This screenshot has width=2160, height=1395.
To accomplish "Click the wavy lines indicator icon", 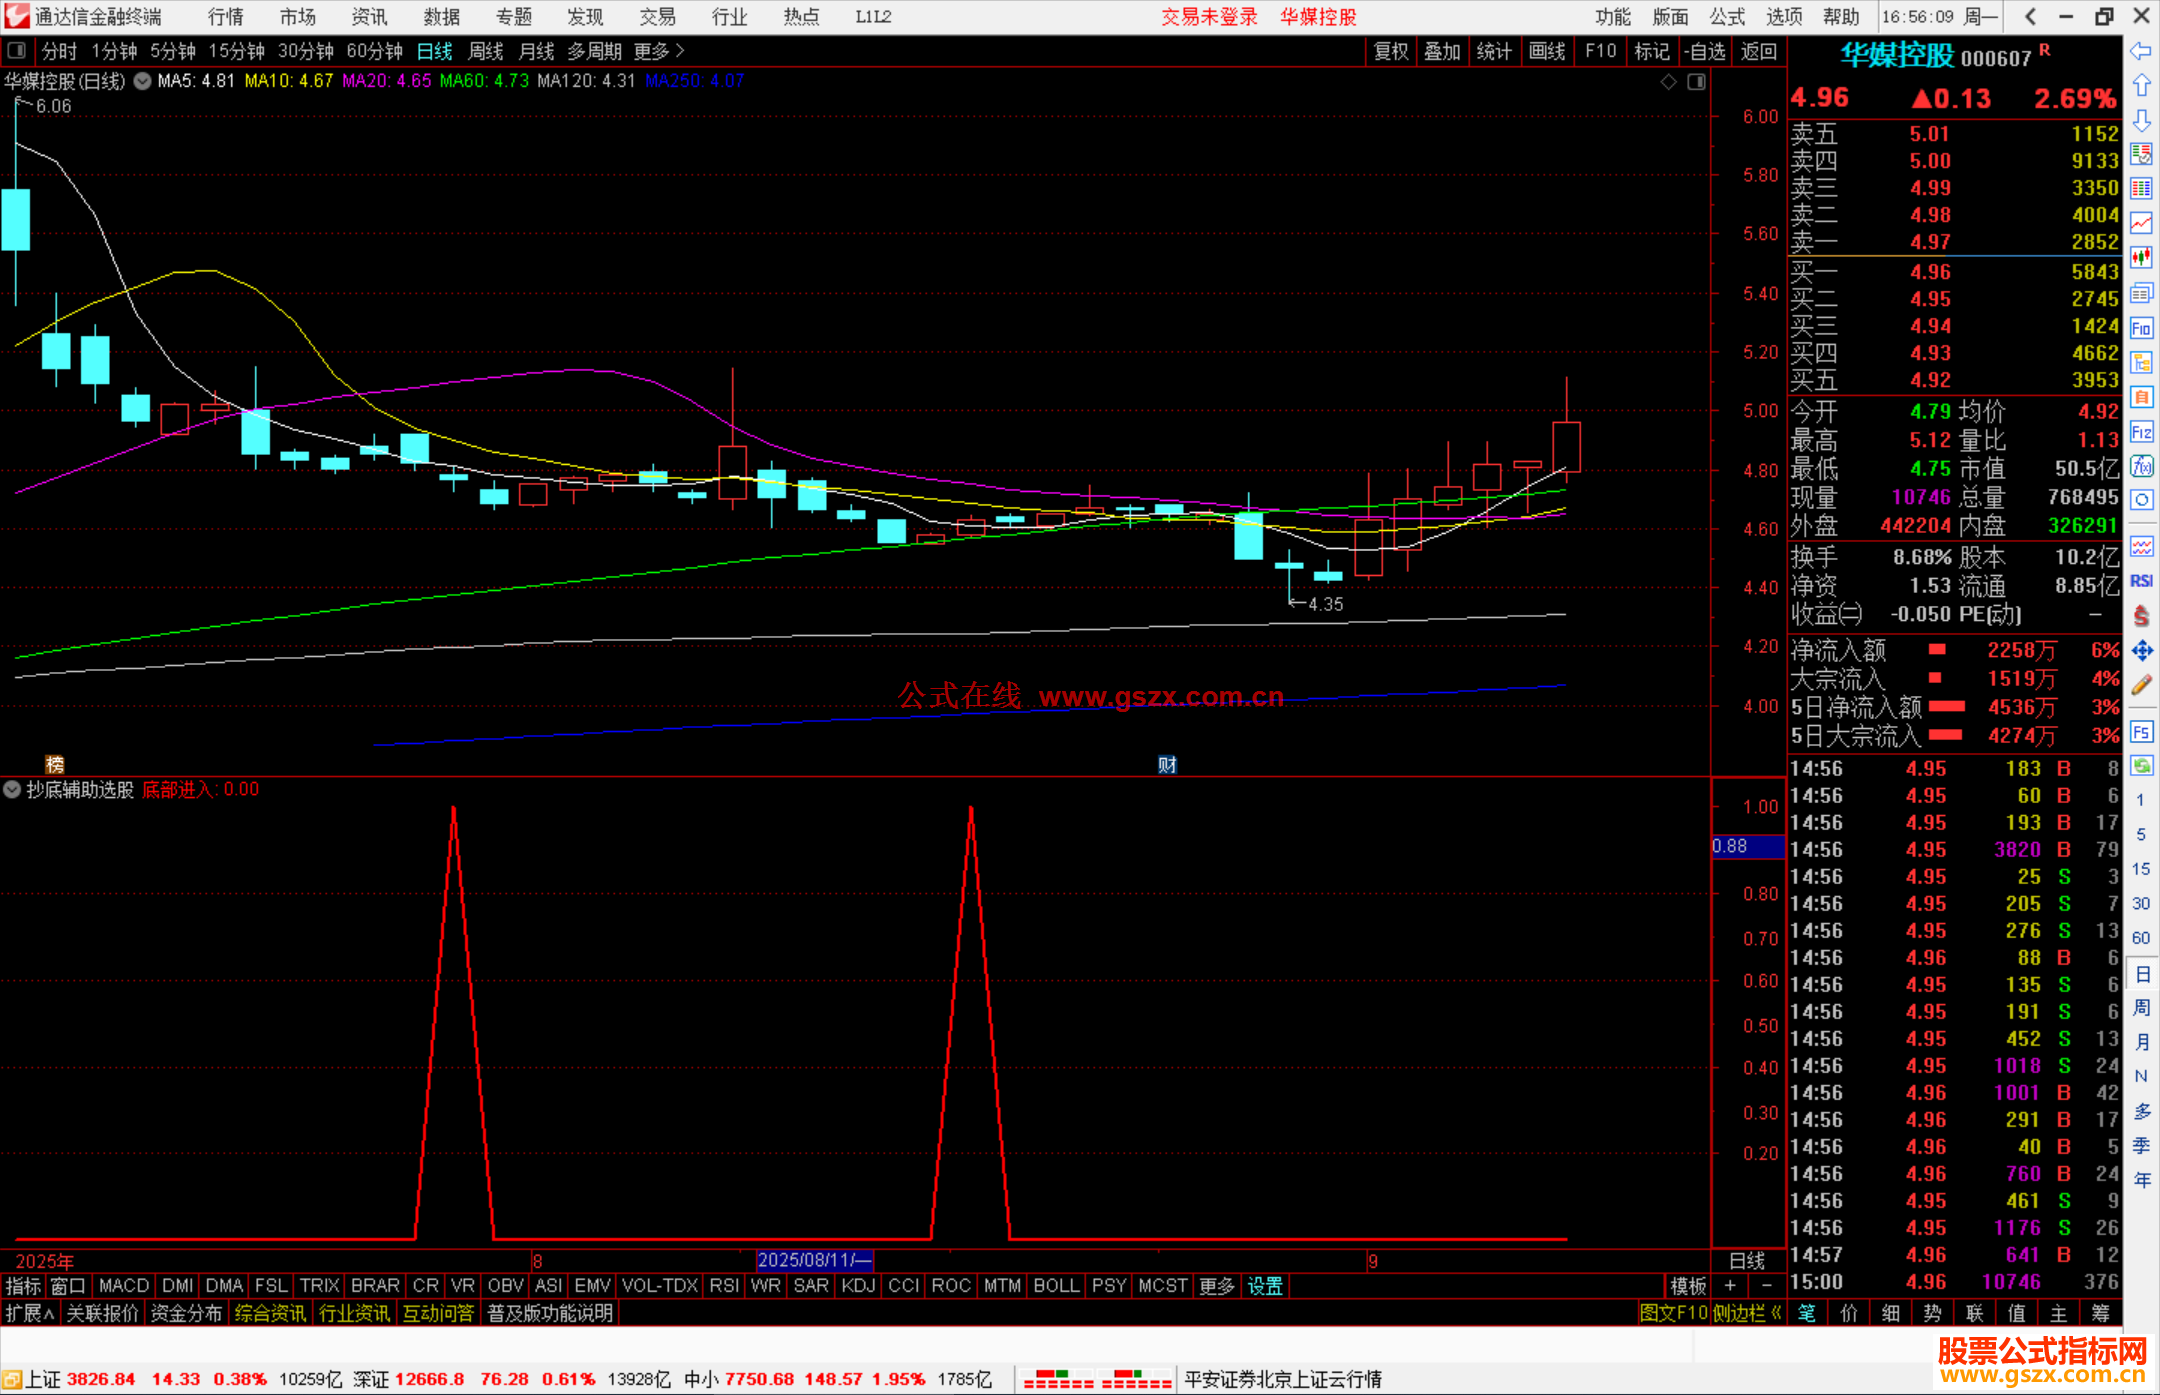I will coord(2141,546).
